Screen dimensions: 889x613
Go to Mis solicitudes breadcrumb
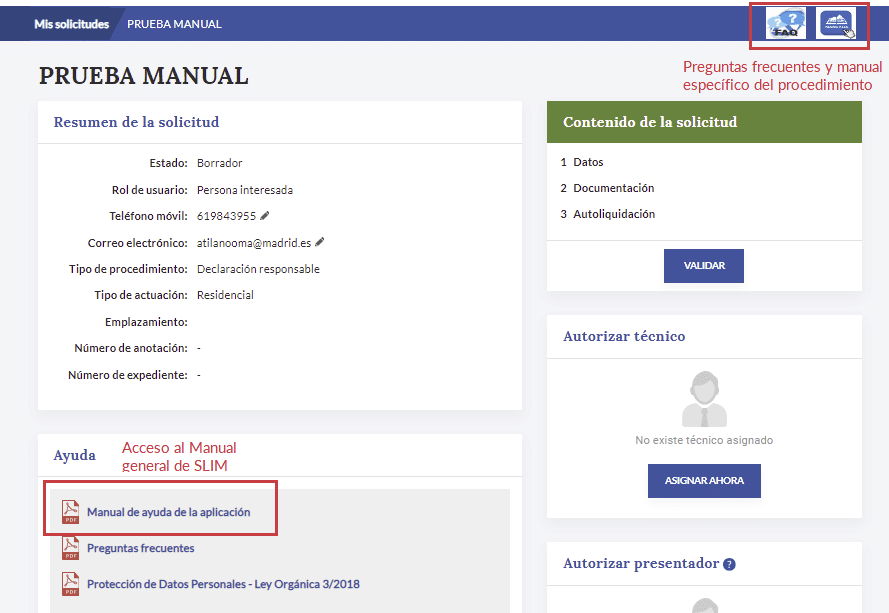coord(71,24)
